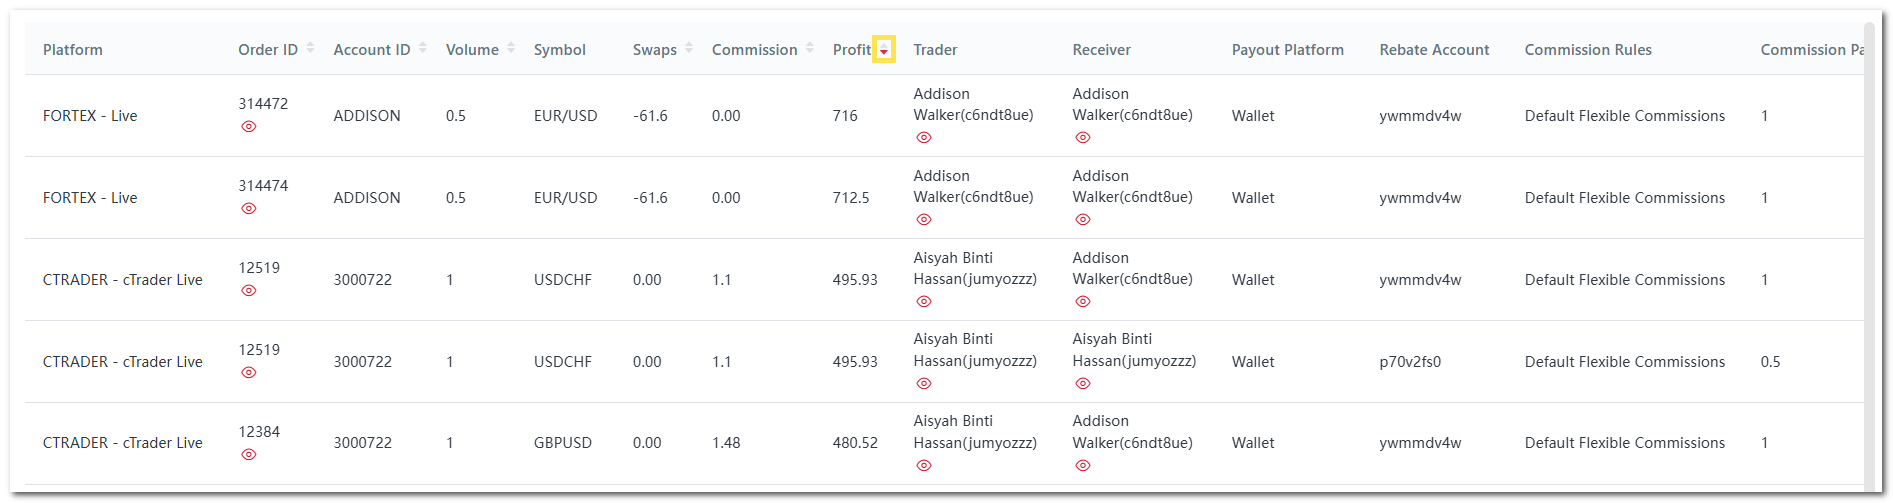The width and height of the screenshot is (1893, 503).
Task: Click the Platform column header
Action: (73, 50)
